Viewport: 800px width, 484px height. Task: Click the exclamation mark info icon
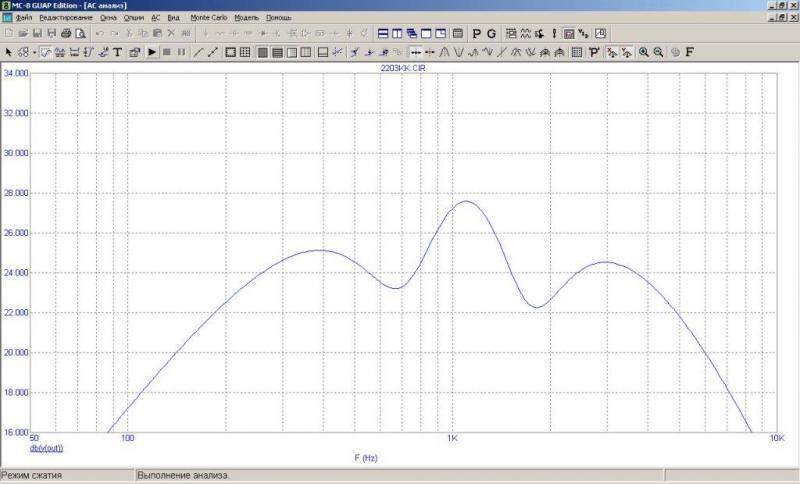click(554, 34)
